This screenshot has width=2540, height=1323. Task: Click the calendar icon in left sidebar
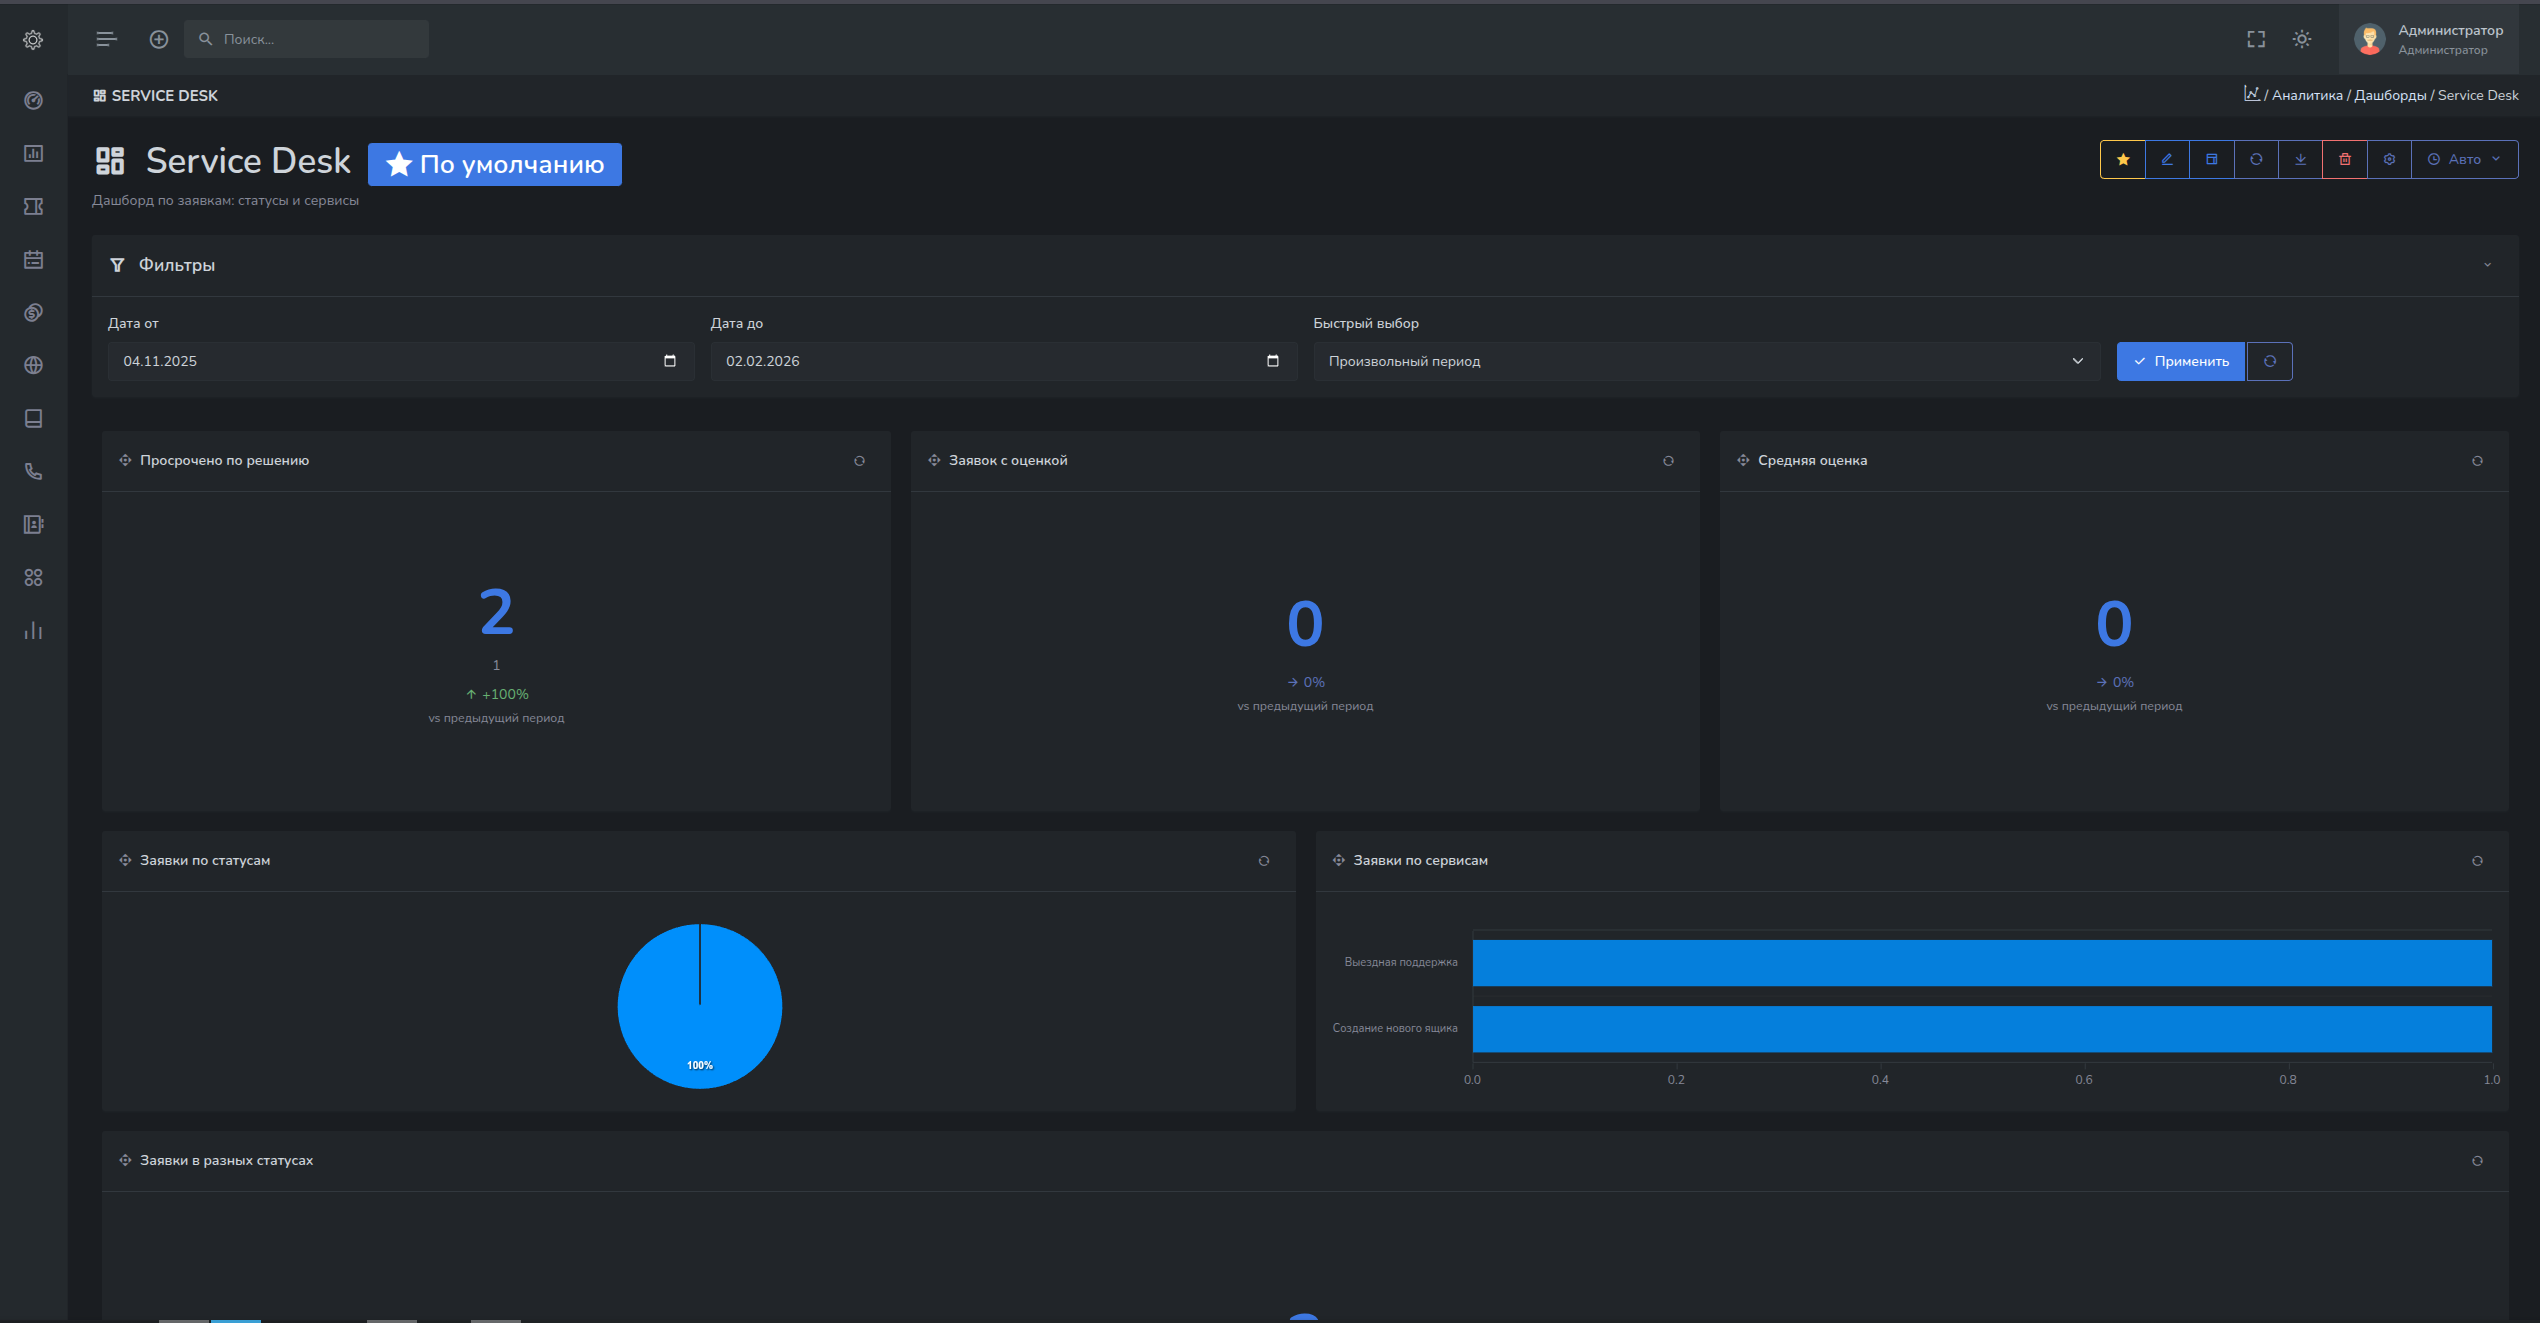tap(33, 260)
